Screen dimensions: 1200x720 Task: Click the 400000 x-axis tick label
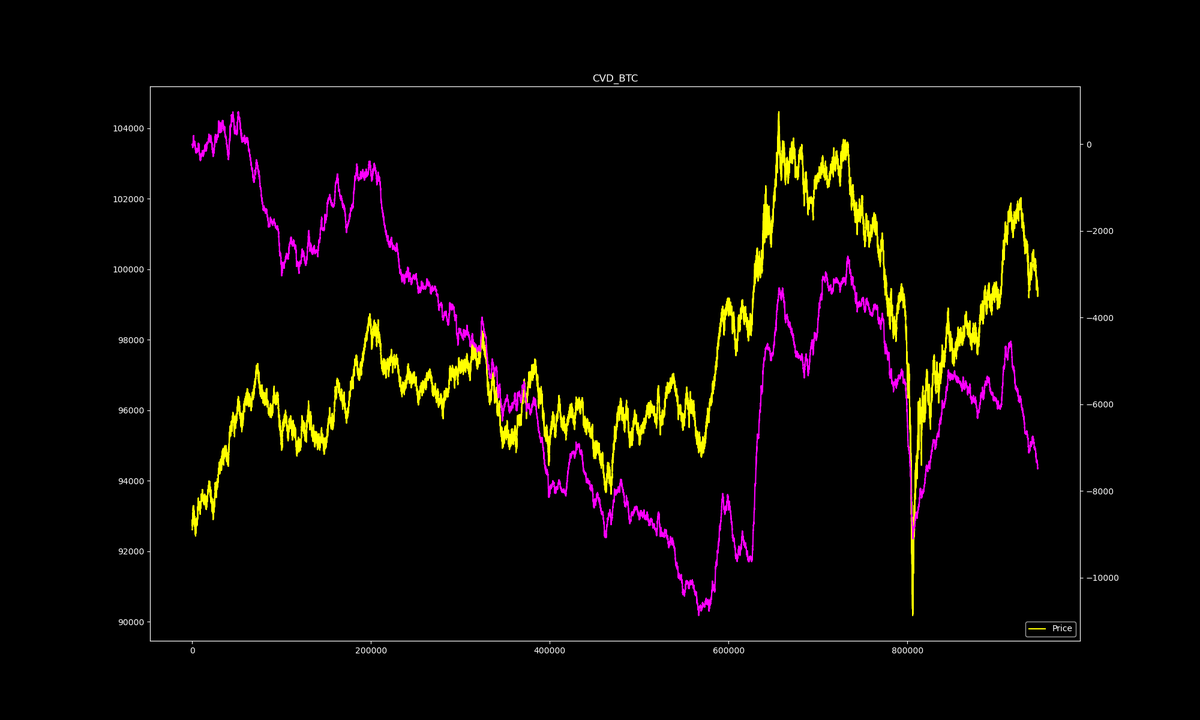click(x=550, y=651)
